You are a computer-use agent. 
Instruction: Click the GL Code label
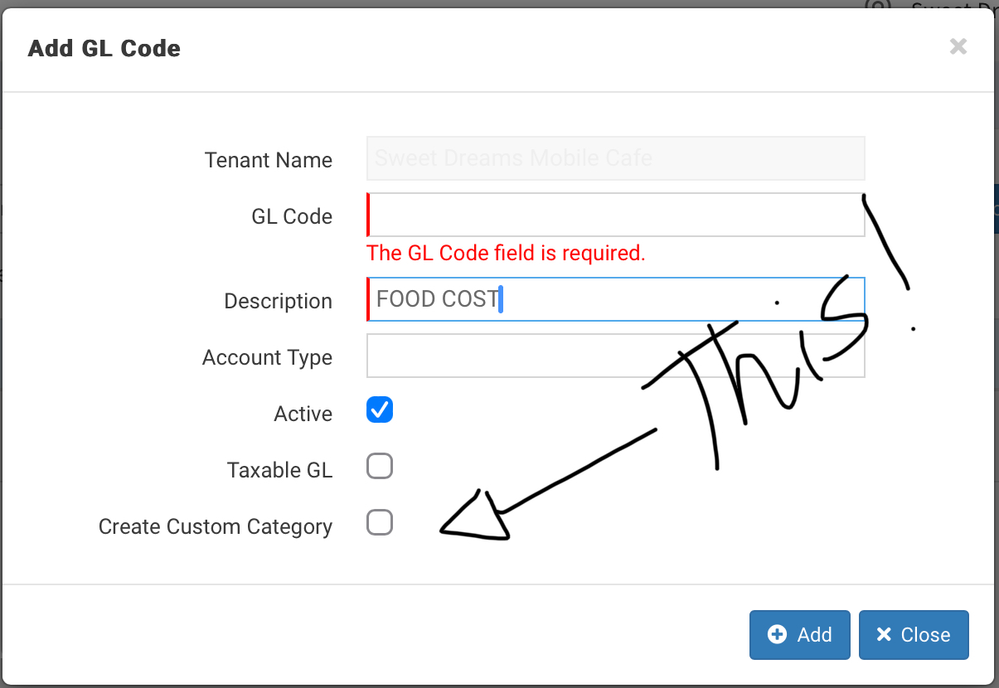coord(292,217)
